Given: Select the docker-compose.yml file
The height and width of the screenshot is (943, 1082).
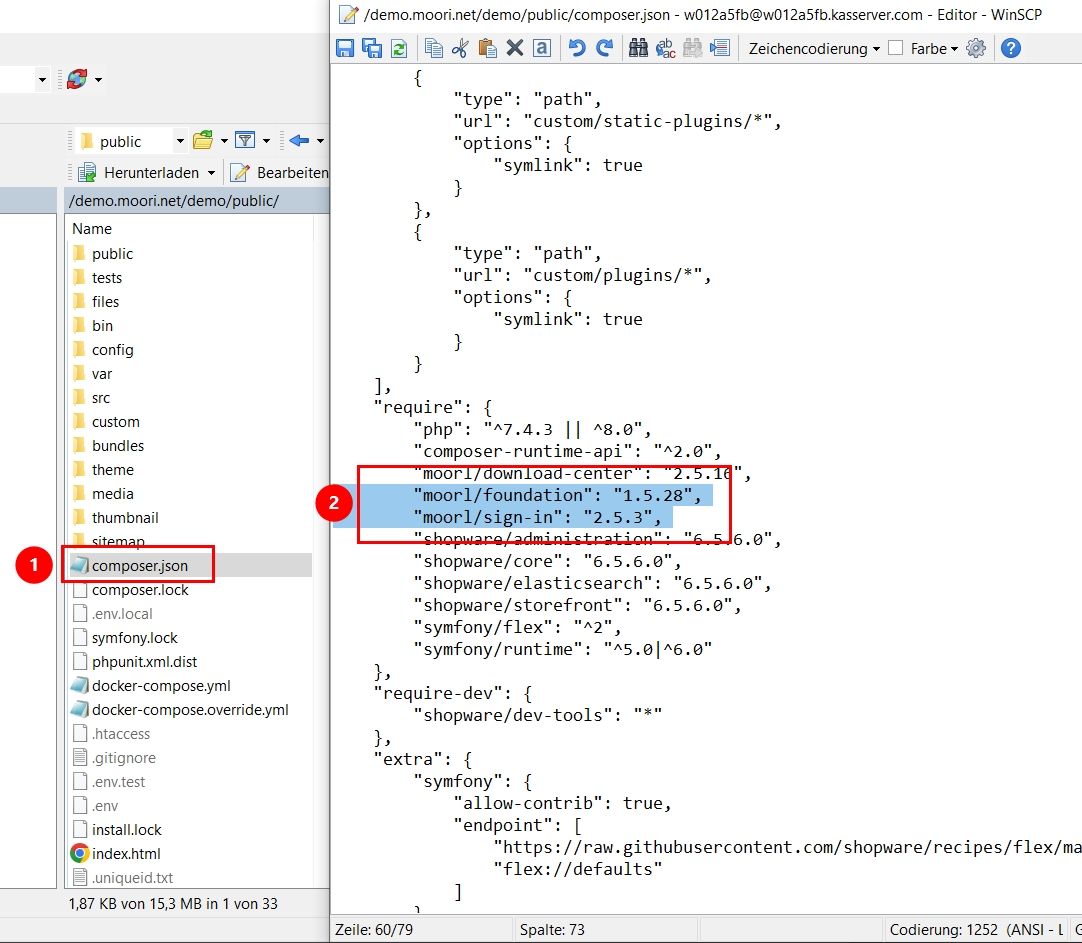Looking at the screenshot, I should point(161,686).
